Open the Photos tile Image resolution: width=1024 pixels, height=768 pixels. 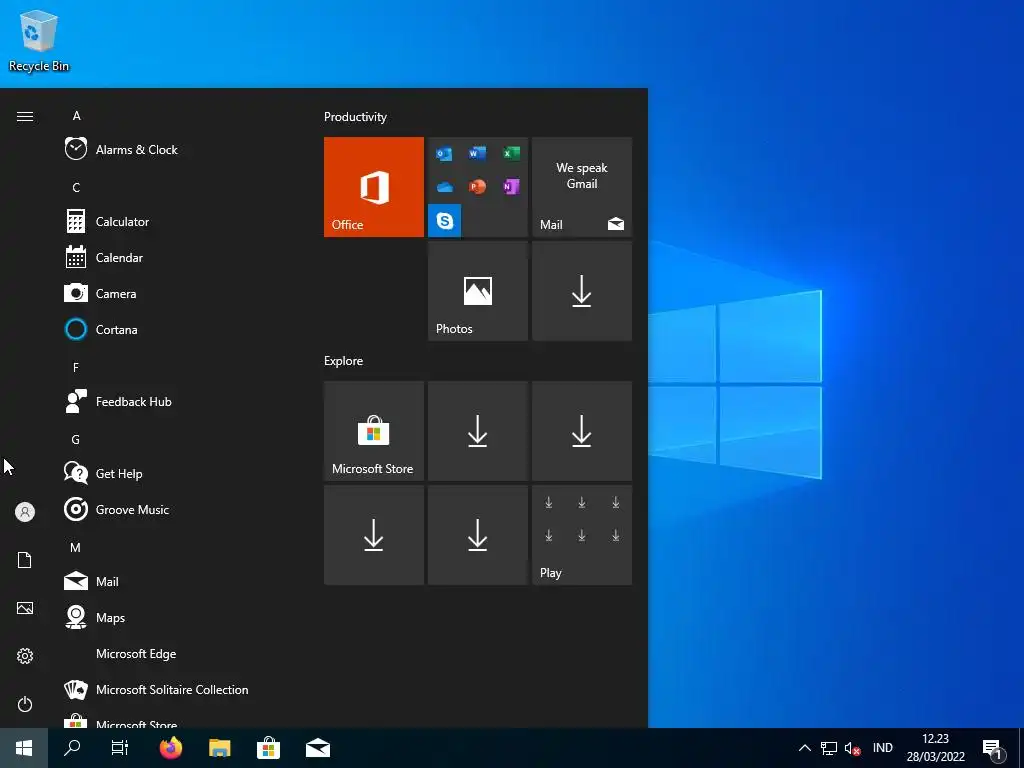click(477, 291)
